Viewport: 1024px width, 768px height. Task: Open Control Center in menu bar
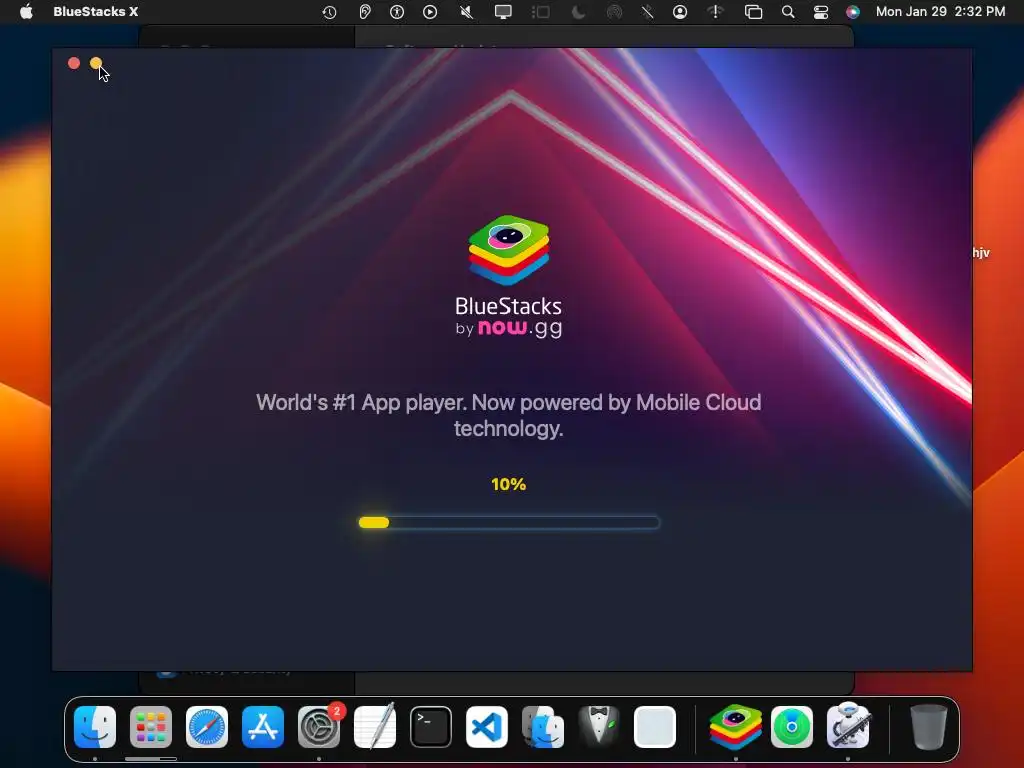point(821,12)
